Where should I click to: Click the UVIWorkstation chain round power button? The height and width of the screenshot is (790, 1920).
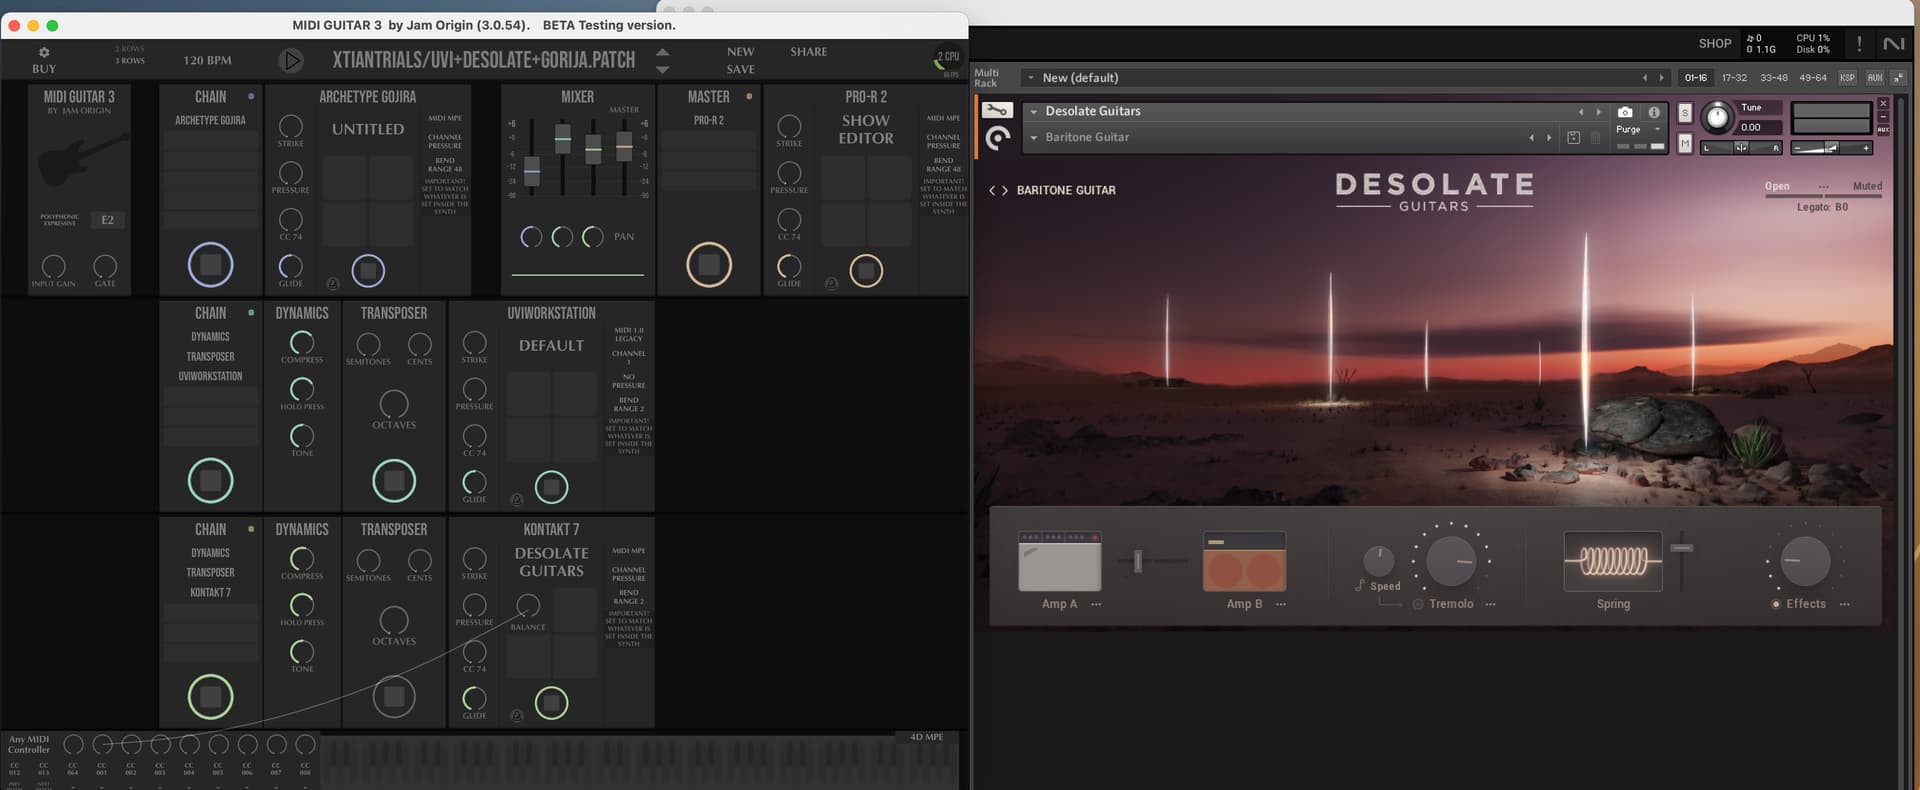point(210,481)
